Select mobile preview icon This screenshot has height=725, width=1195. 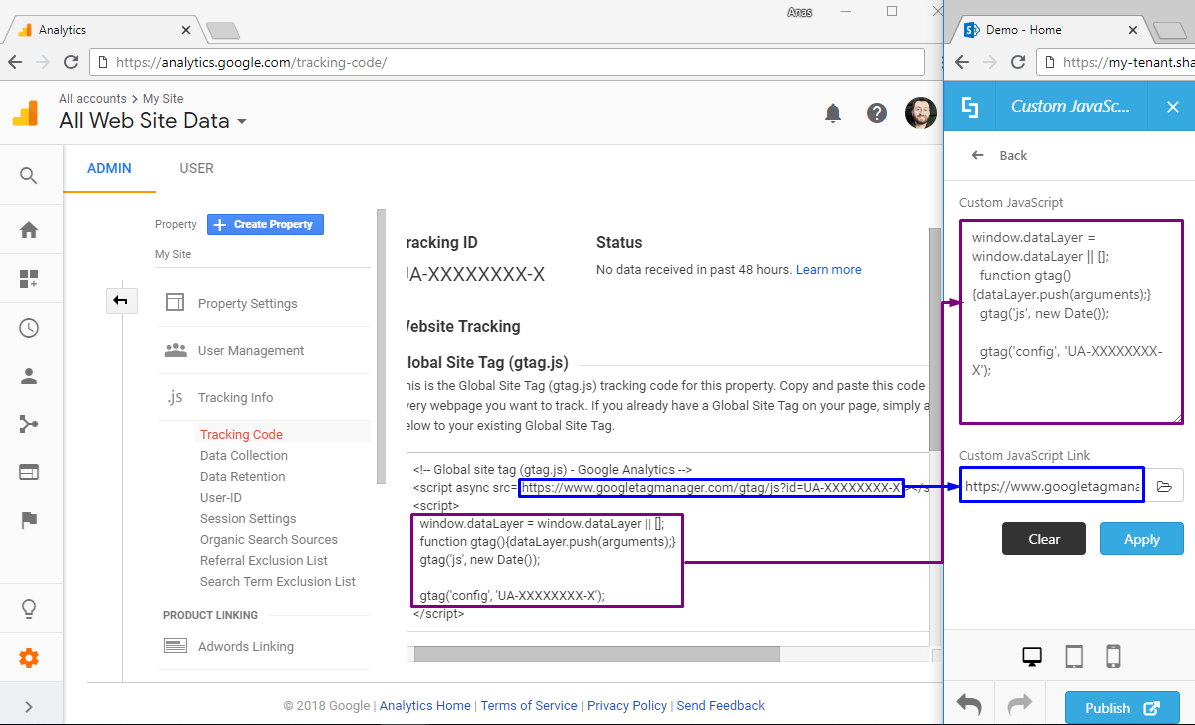click(1113, 656)
